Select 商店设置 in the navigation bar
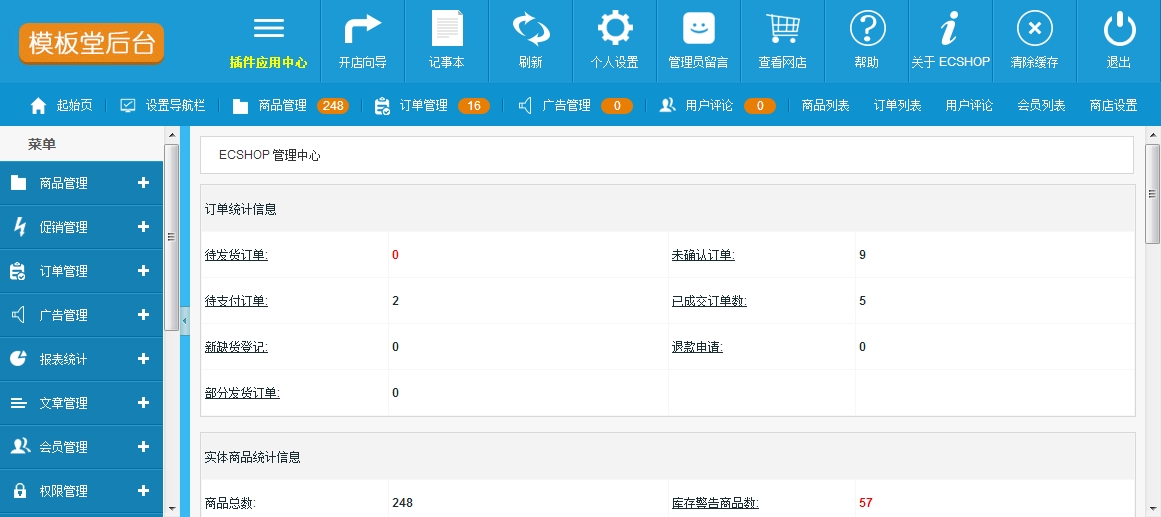Image resolution: width=1161 pixels, height=517 pixels. pos(1113,105)
